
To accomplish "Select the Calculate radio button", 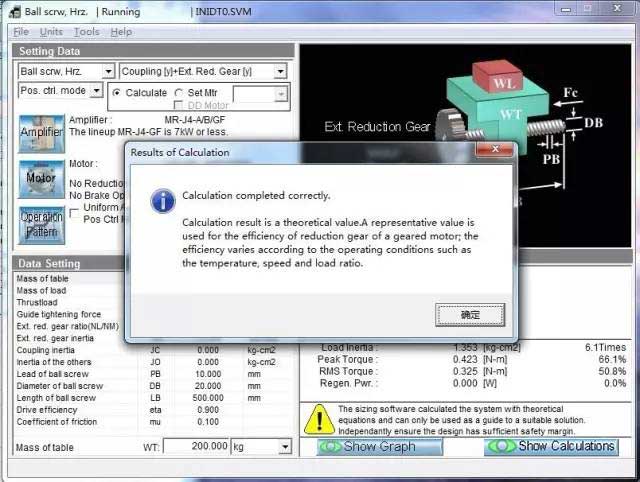I will pos(117,93).
